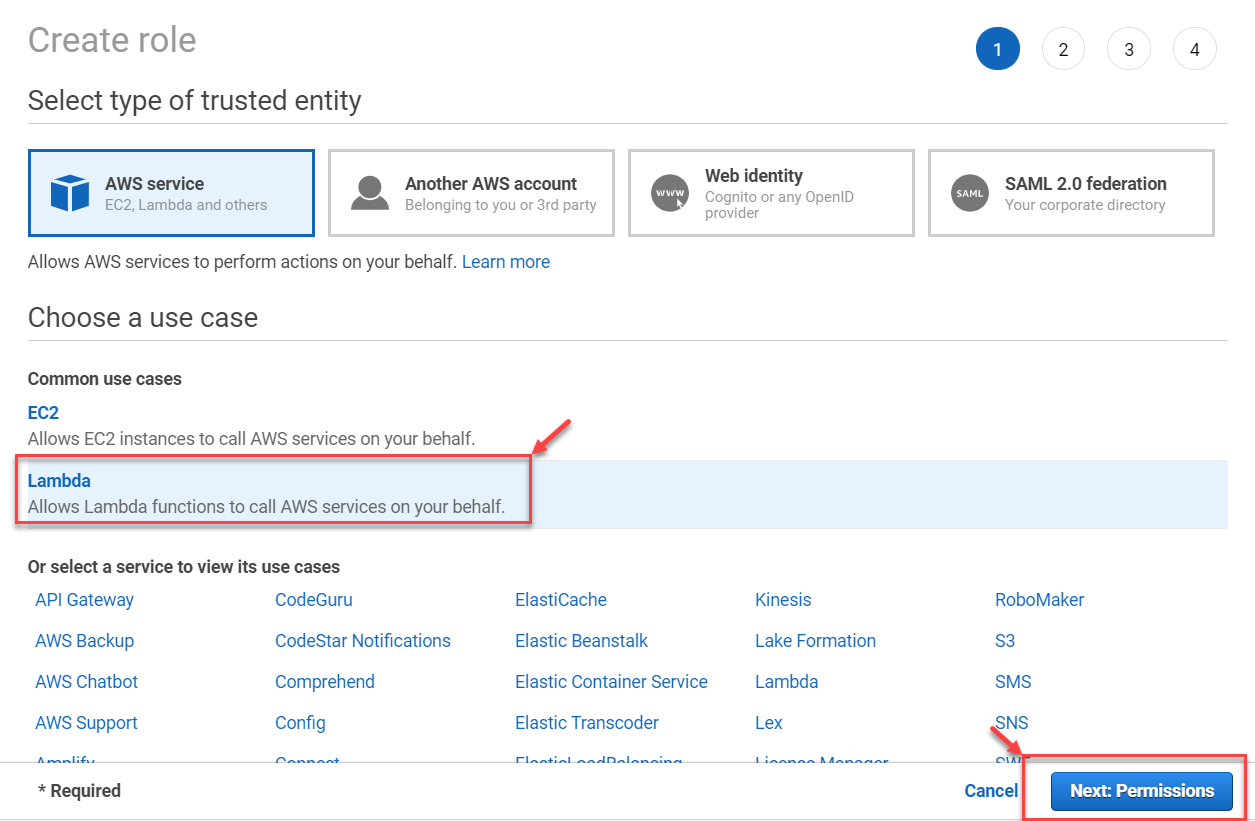Choose the EC2 common use case
1255x821 pixels.
click(x=43, y=412)
